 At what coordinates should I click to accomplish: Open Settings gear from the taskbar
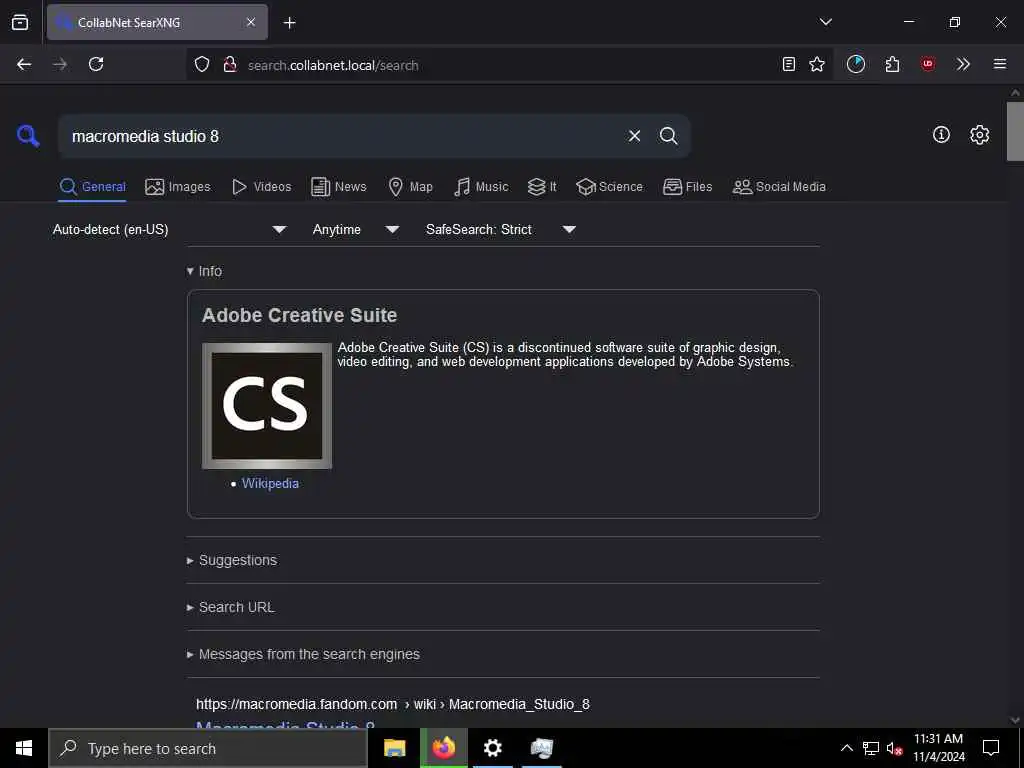[492, 748]
